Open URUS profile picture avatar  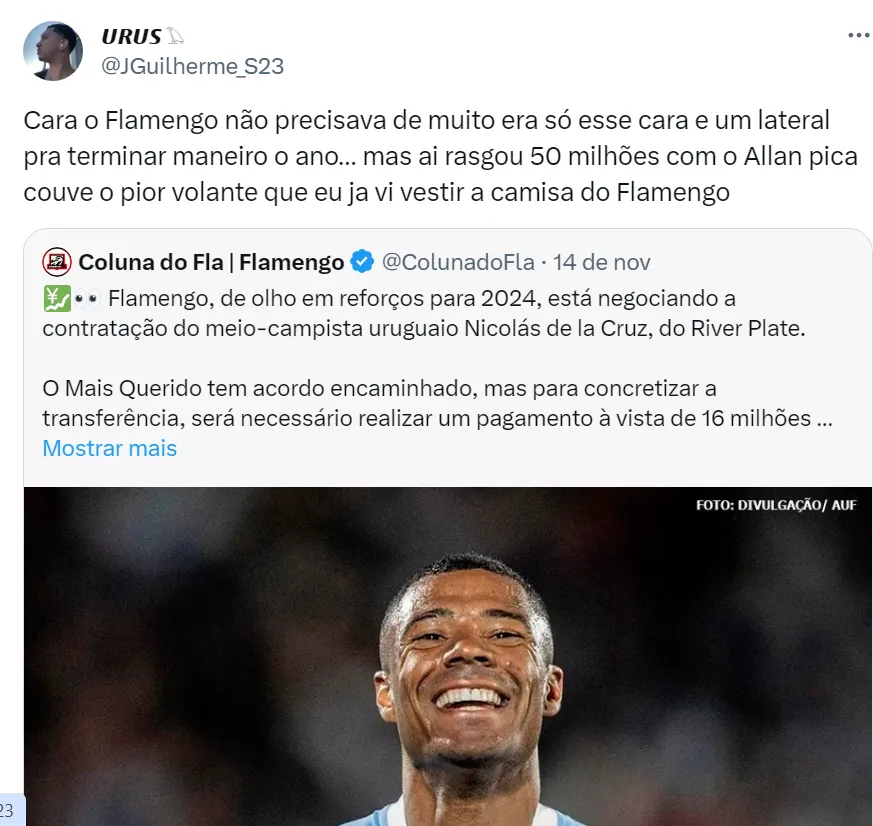pos(53,51)
